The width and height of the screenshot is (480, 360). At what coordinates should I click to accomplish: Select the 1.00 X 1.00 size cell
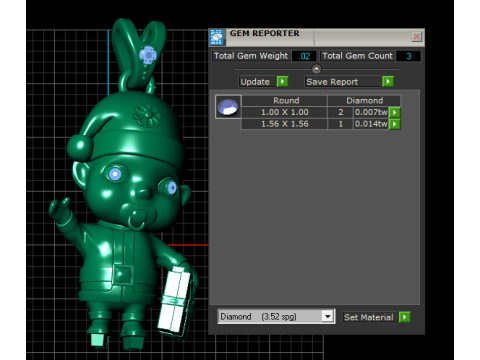(284, 112)
